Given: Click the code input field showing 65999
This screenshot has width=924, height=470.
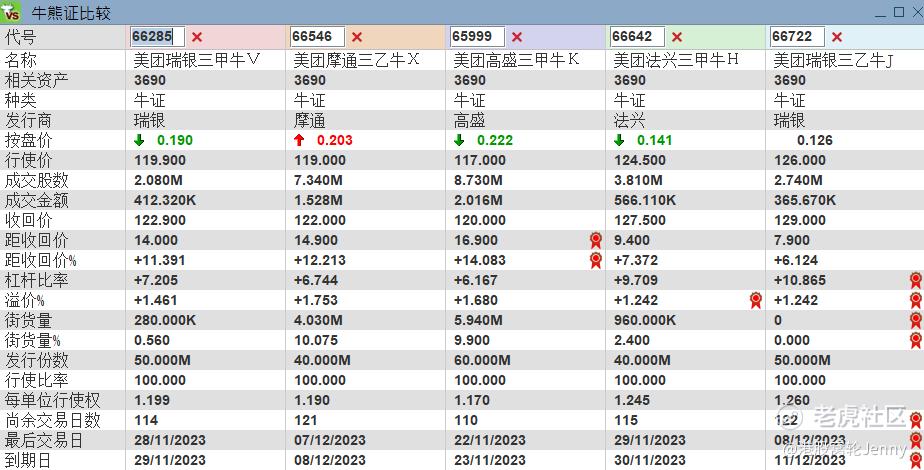Looking at the screenshot, I should click(x=477, y=37).
